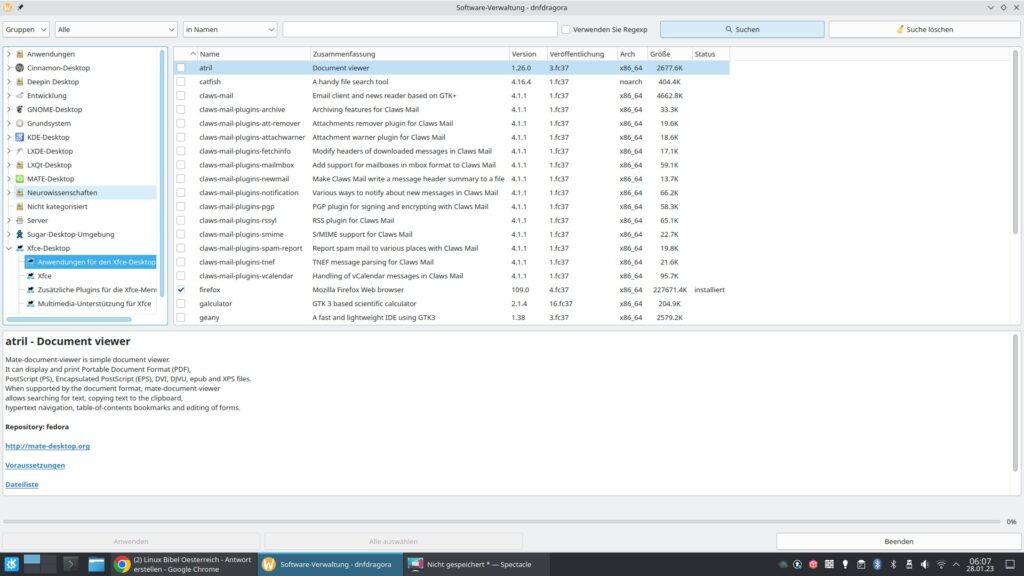Tick the checkbox for catfish
The height and width of the screenshot is (576, 1024).
point(181,82)
